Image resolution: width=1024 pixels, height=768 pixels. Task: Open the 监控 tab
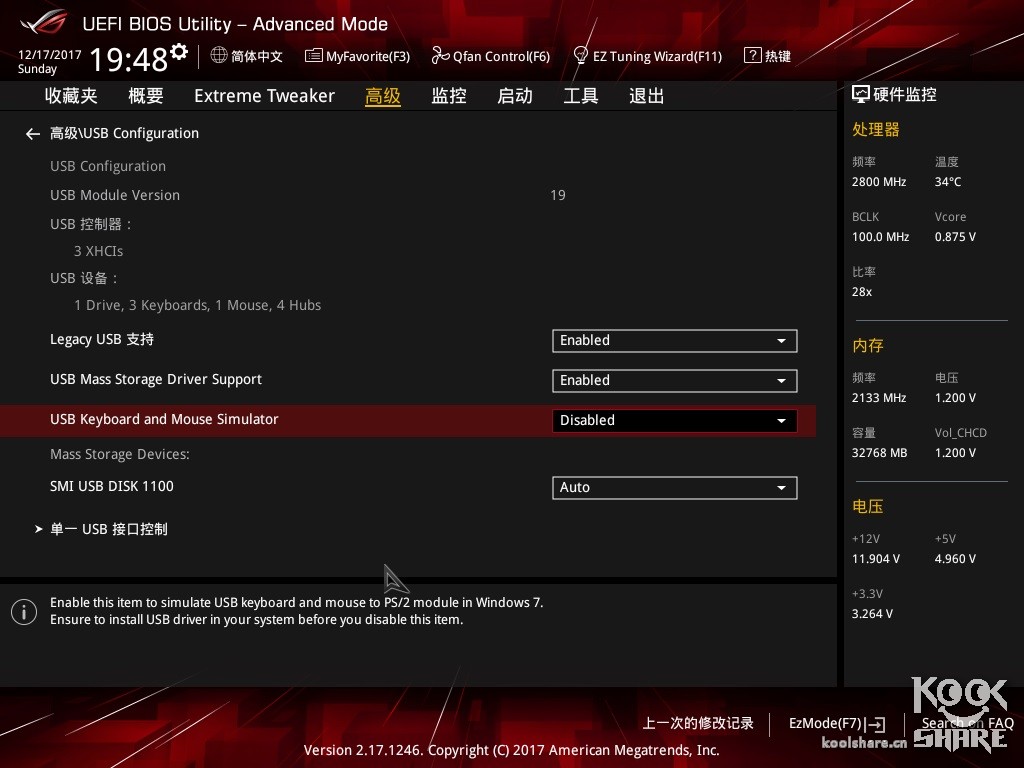[x=449, y=96]
